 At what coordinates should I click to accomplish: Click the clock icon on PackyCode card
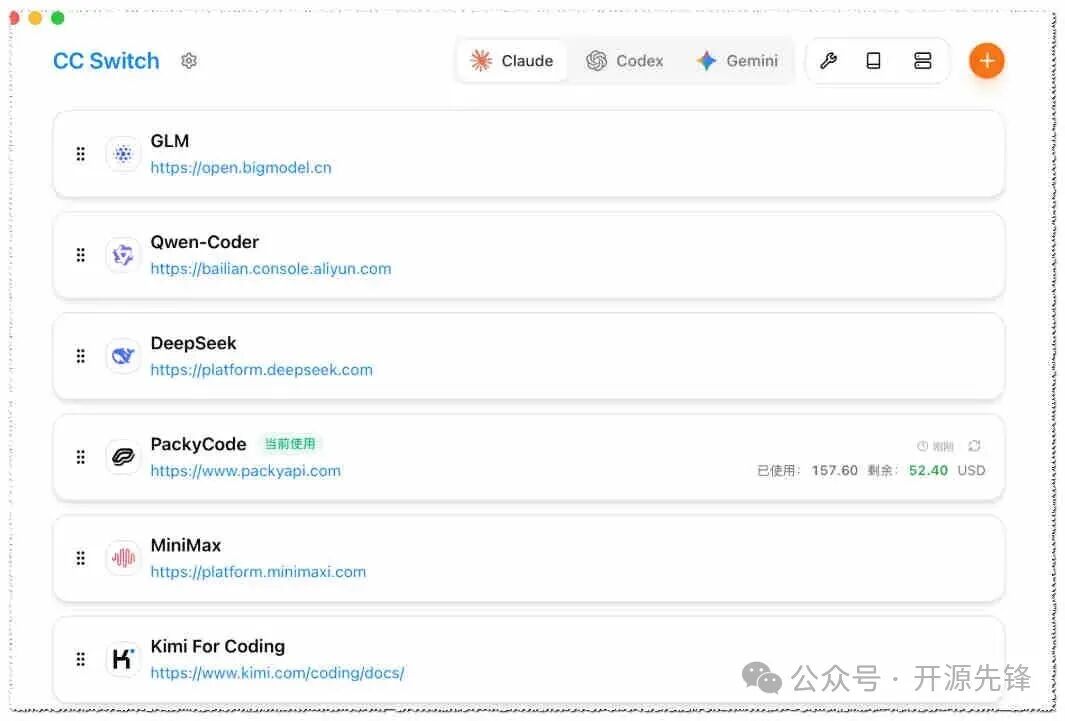(x=922, y=446)
